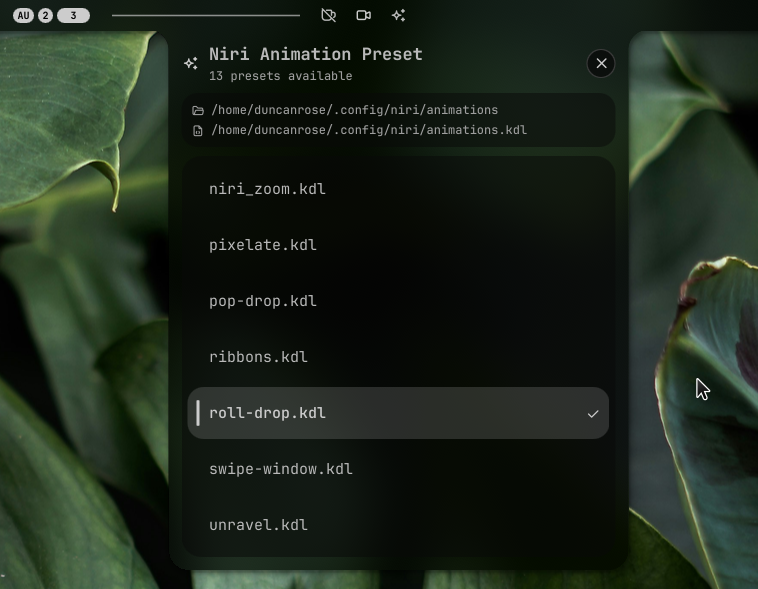The image size is (758, 589).
Task: Select the niri_zoom.kdl preset
Action: point(398,189)
